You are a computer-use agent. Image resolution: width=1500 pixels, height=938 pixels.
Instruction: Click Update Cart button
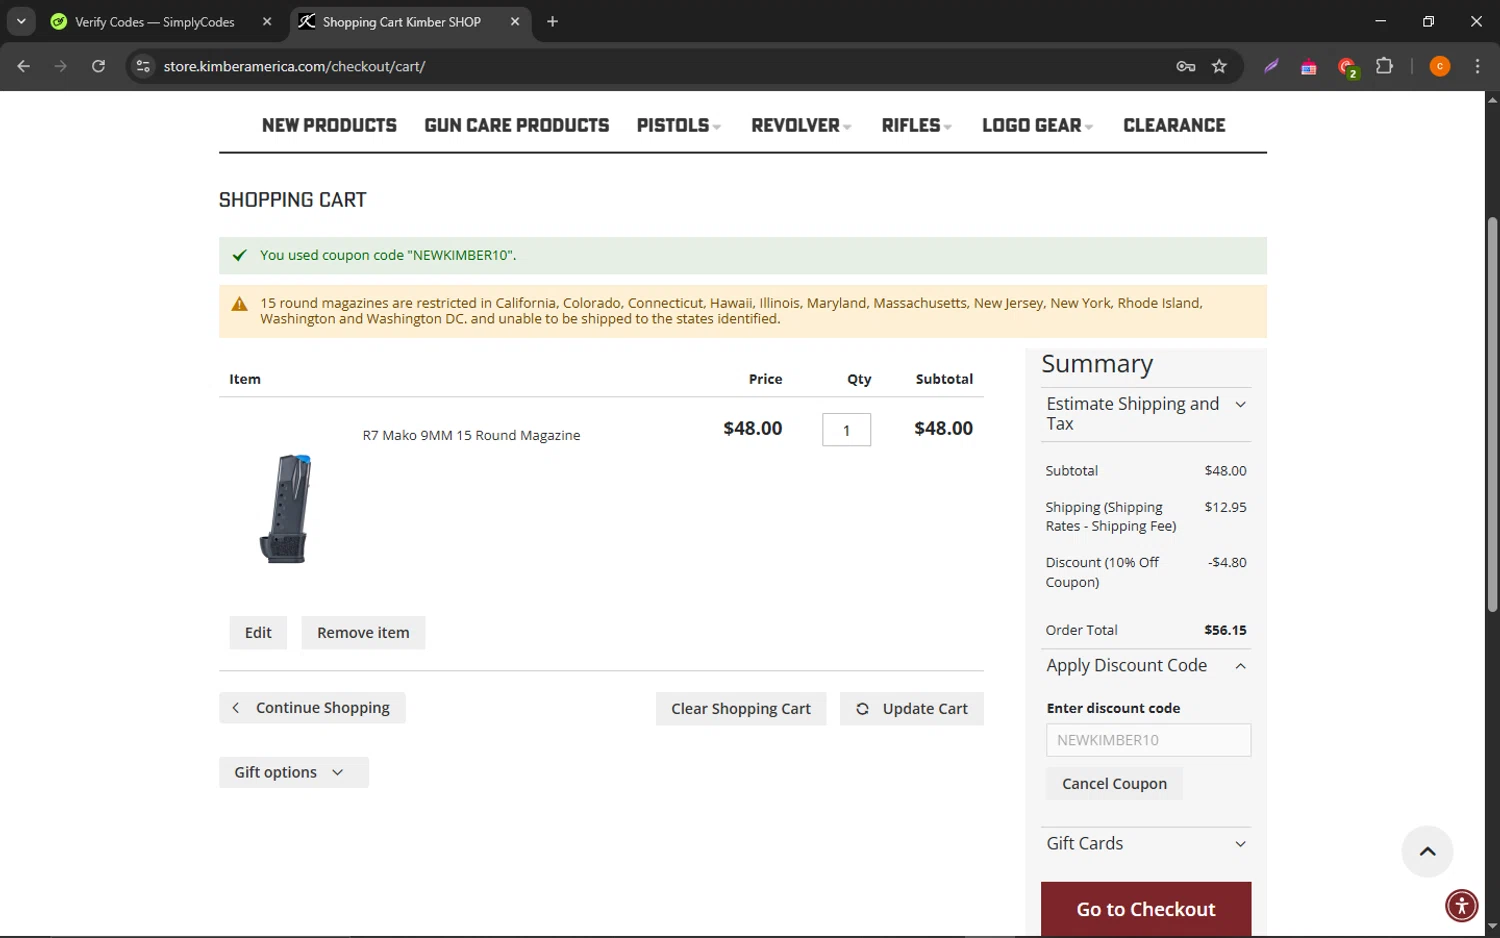912,709
